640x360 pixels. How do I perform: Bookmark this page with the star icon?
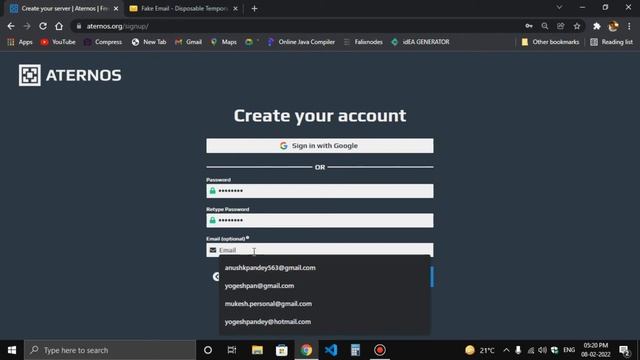tap(577, 26)
